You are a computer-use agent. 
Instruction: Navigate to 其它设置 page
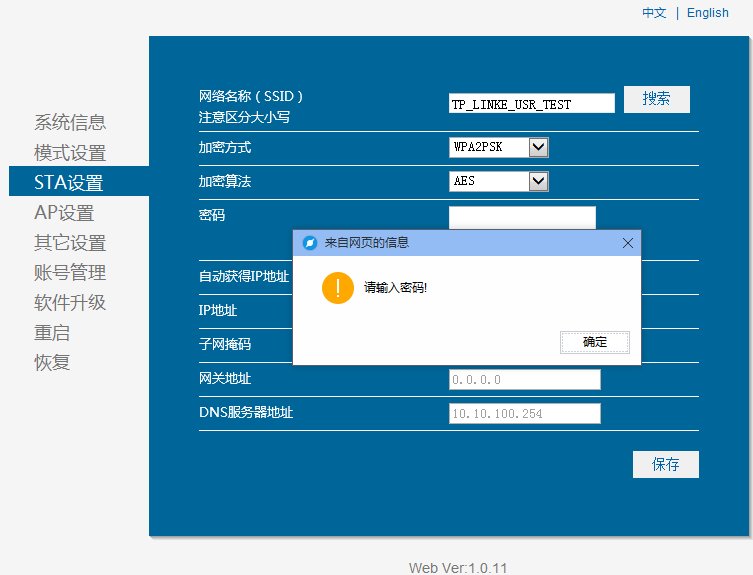click(x=70, y=243)
